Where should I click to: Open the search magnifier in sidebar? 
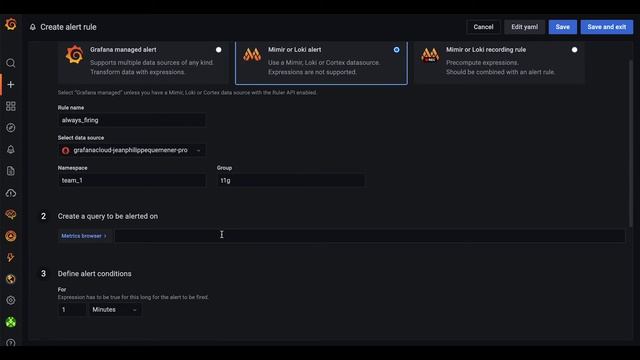[x=11, y=63]
